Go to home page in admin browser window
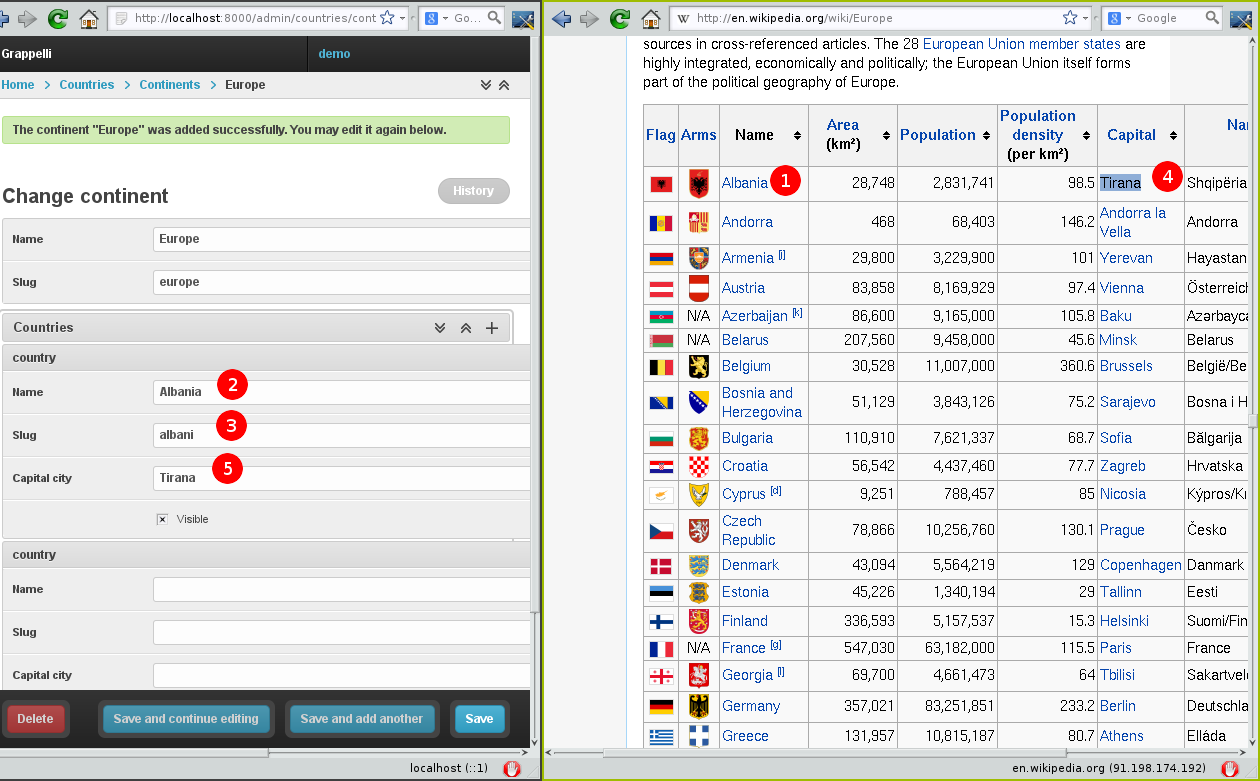This screenshot has width=1260, height=781. (89, 18)
